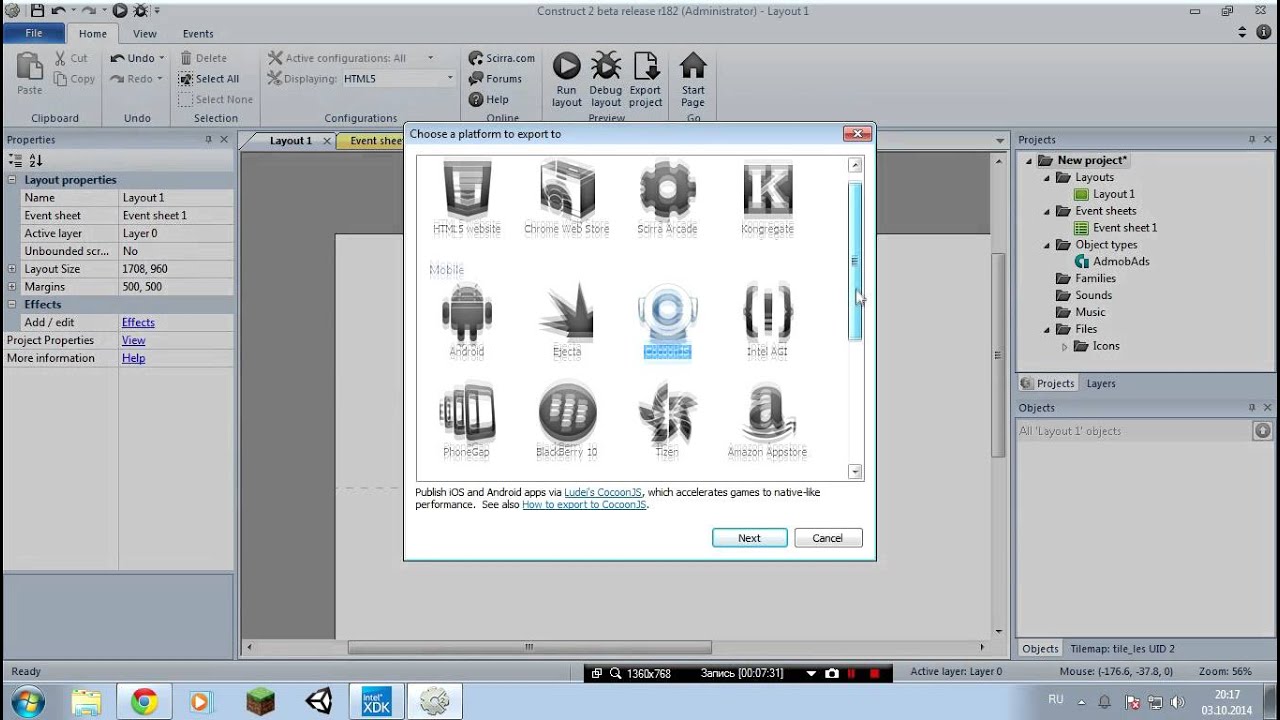Open the Displaying HTML5 combo box
1280x720 pixels.
click(398, 79)
